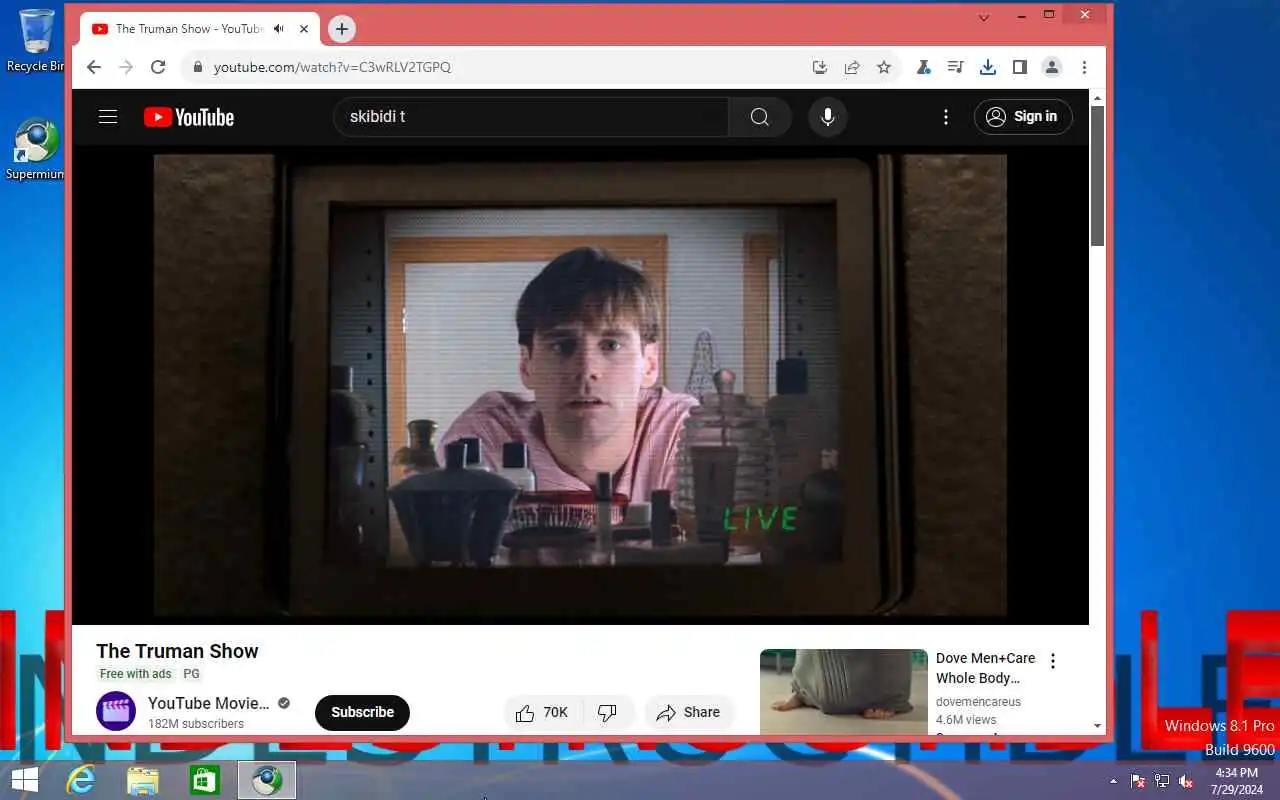1280x800 pixels.
Task: Open the Dove Men+Care video thumbnail
Action: (844, 692)
